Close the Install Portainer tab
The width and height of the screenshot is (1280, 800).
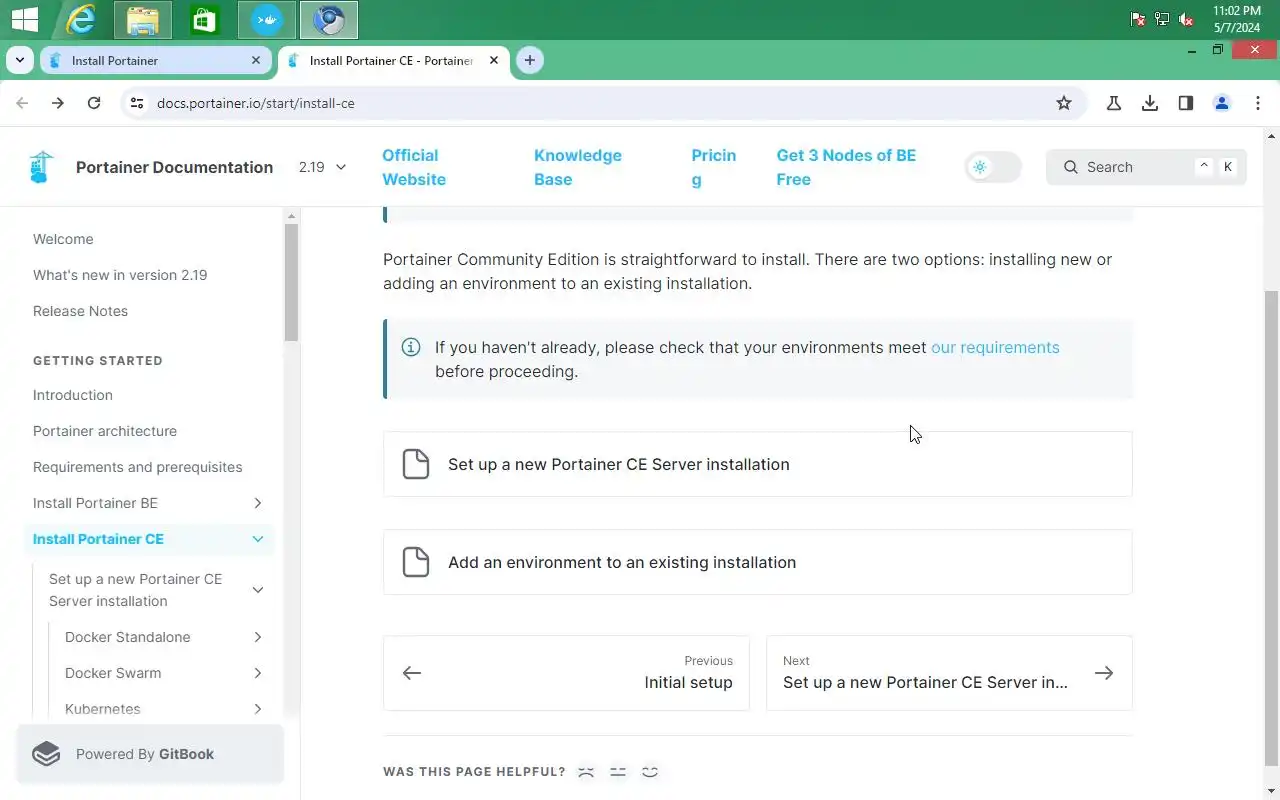[256, 60]
